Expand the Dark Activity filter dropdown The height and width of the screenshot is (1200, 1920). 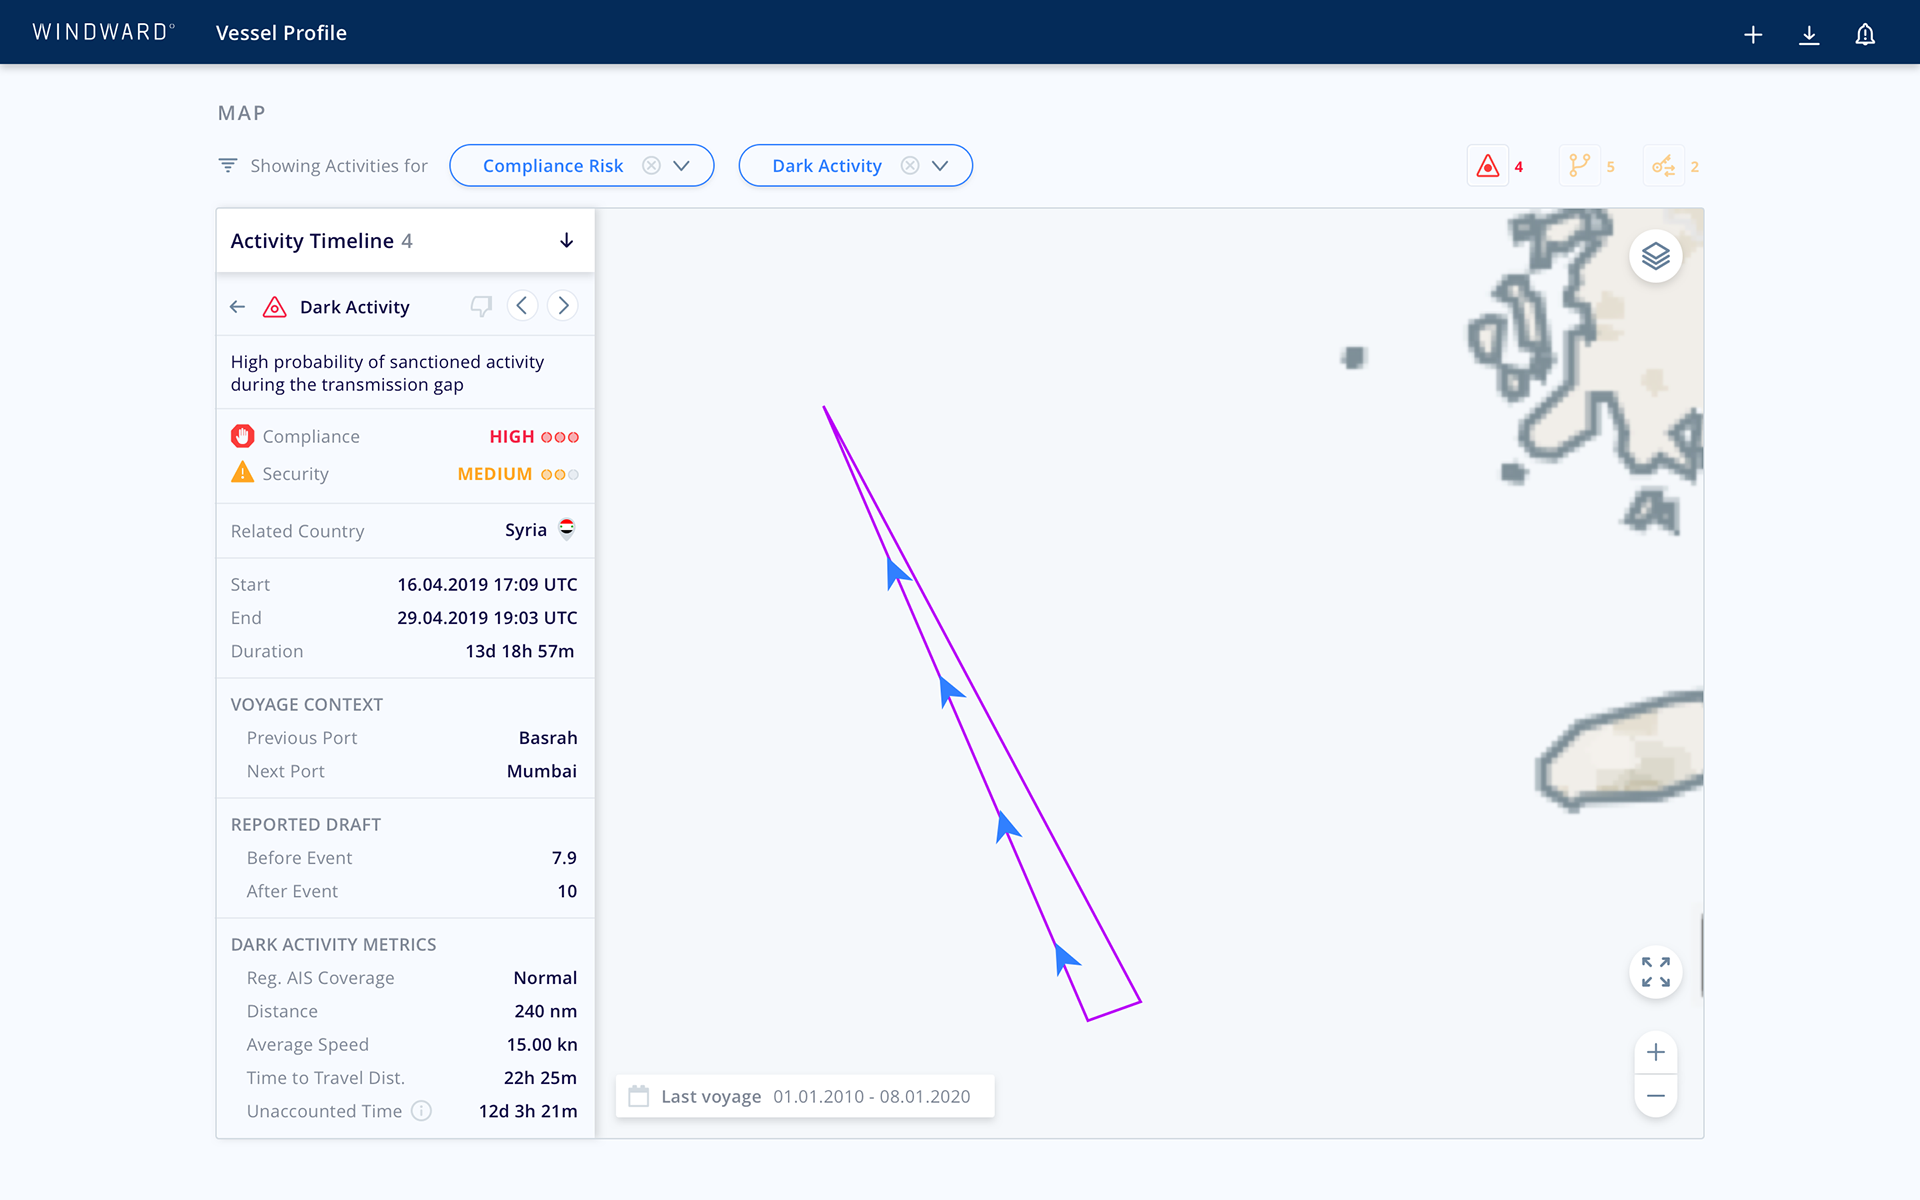[940, 166]
